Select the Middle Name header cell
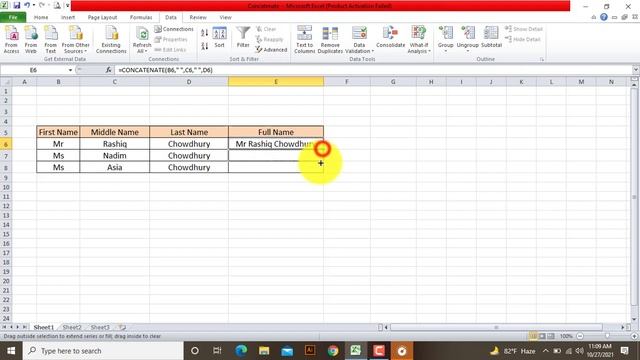Viewport: 640px width, 360px height. (115, 132)
